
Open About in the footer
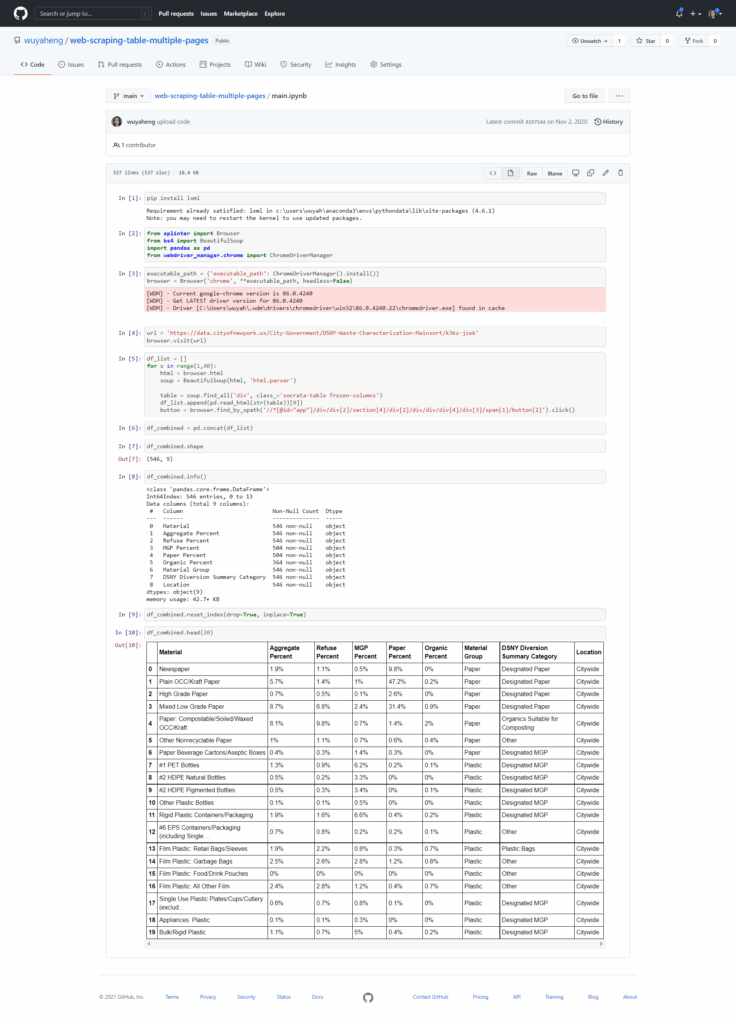630,997
